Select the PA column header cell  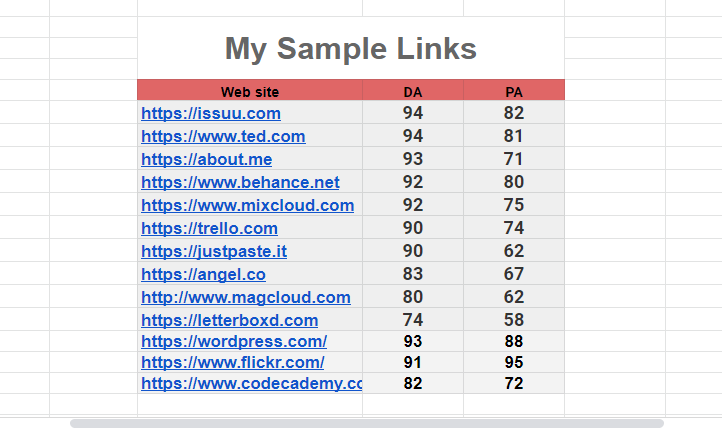coord(514,92)
